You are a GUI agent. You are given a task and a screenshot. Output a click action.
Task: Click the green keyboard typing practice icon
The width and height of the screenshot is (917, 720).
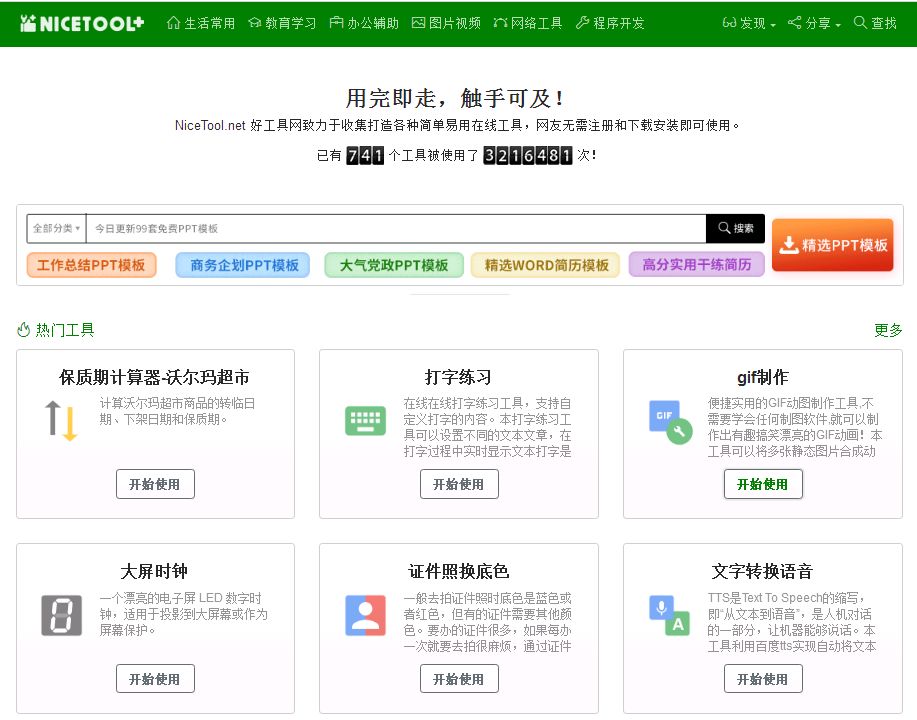pyautogui.click(x=366, y=421)
